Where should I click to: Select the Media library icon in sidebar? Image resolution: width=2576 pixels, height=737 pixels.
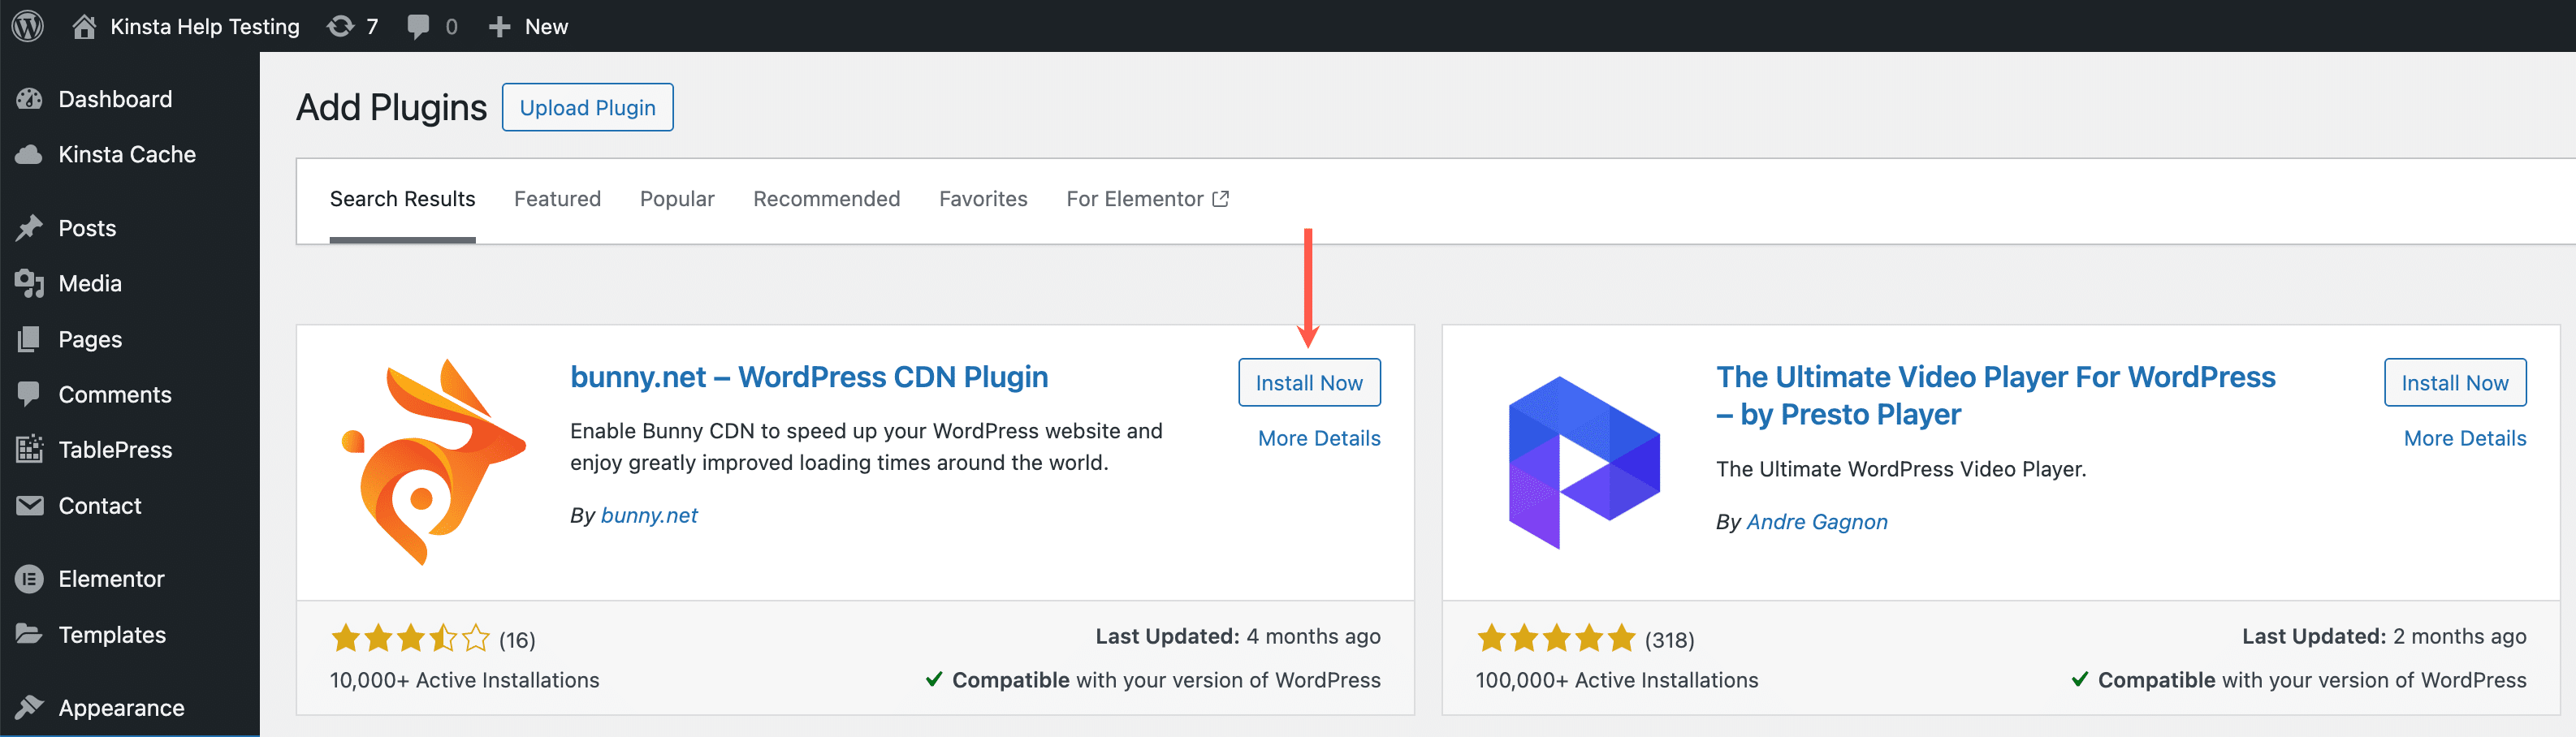(x=29, y=283)
